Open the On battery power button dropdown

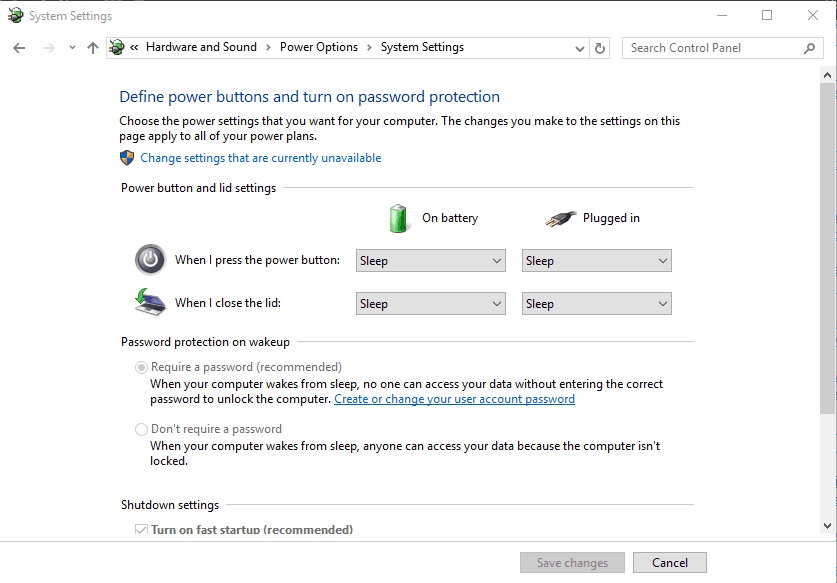(430, 260)
